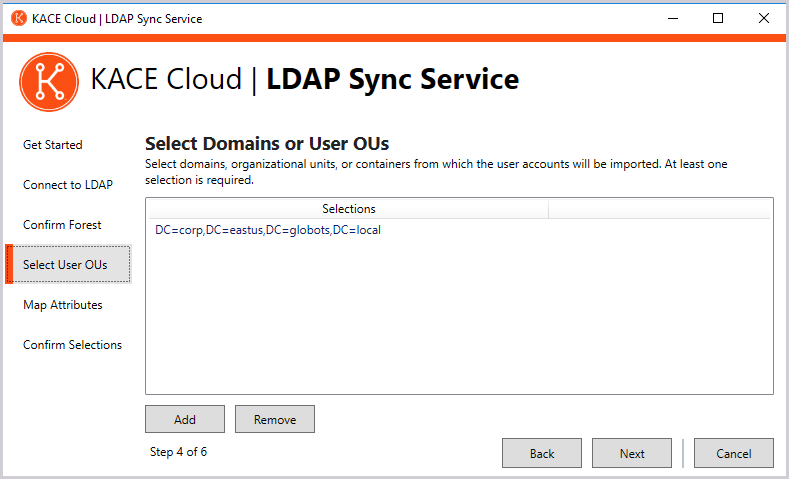
Task: Click the Remove button
Action: tap(275, 420)
